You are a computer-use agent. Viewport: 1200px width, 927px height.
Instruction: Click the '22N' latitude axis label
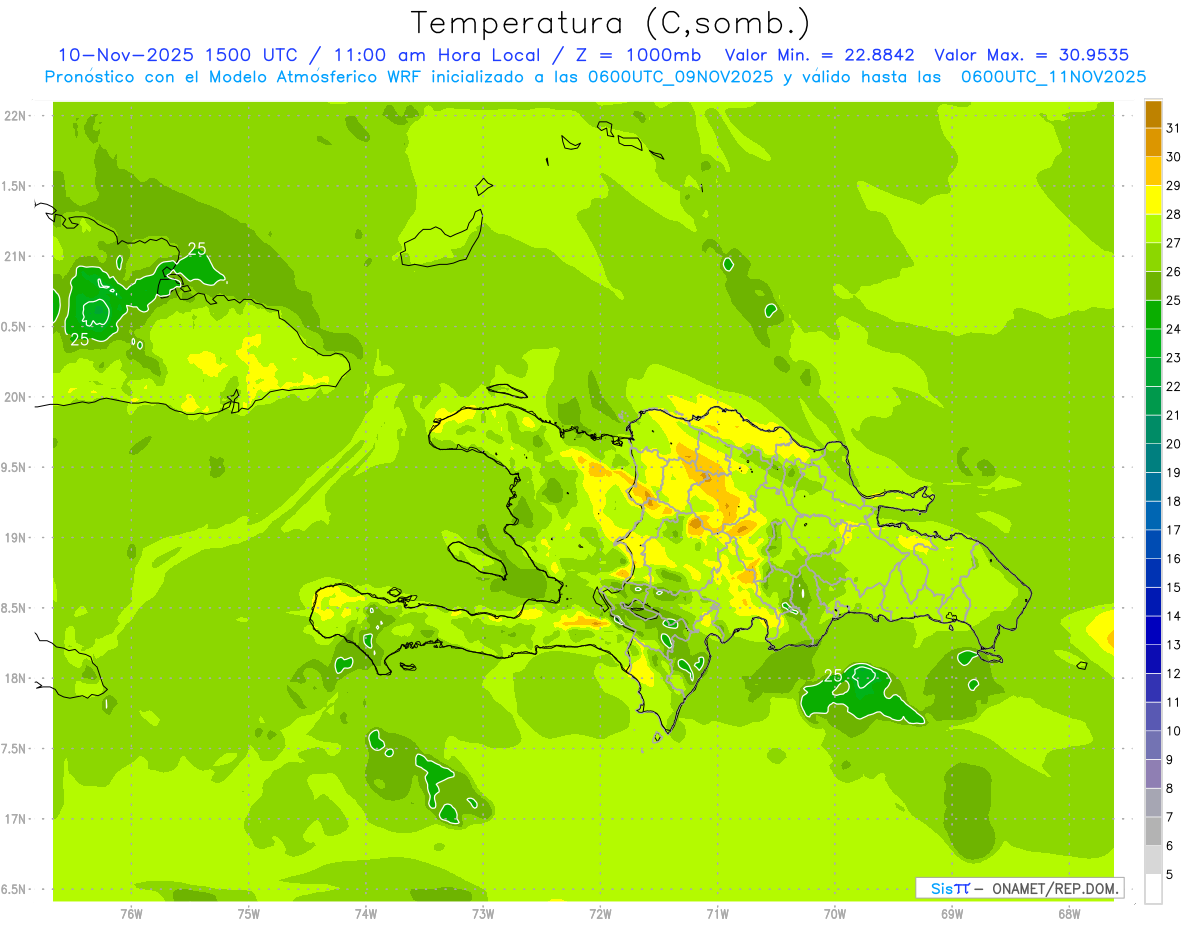[x=16, y=115]
